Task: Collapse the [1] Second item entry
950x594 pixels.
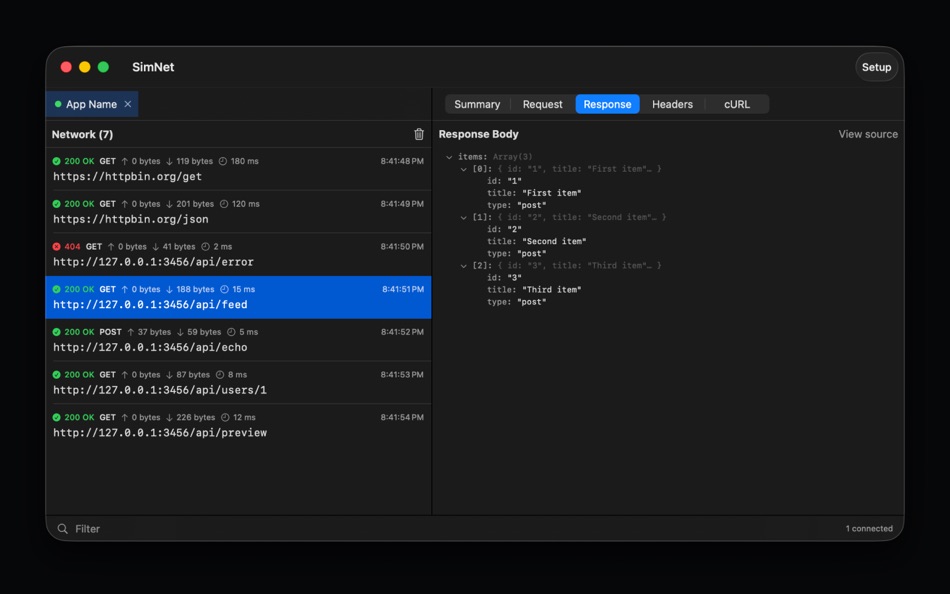Action: (x=463, y=217)
